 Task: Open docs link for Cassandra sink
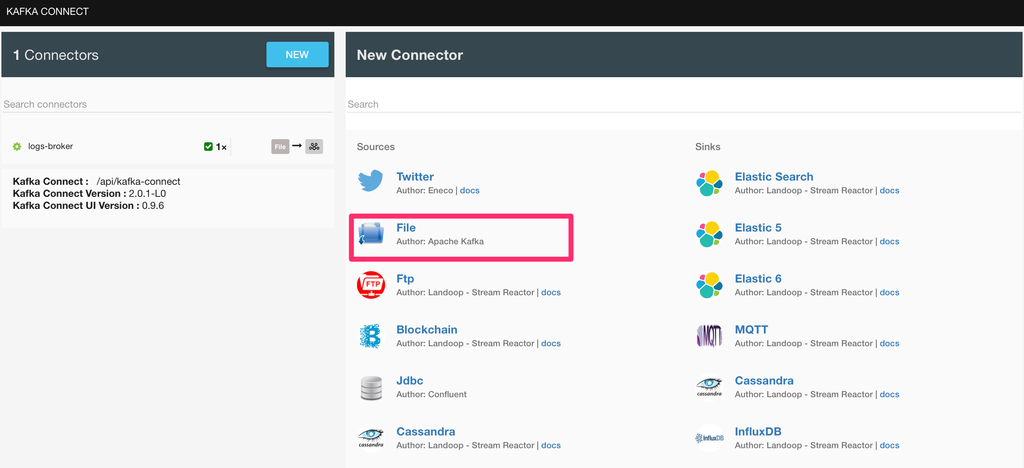coord(889,394)
